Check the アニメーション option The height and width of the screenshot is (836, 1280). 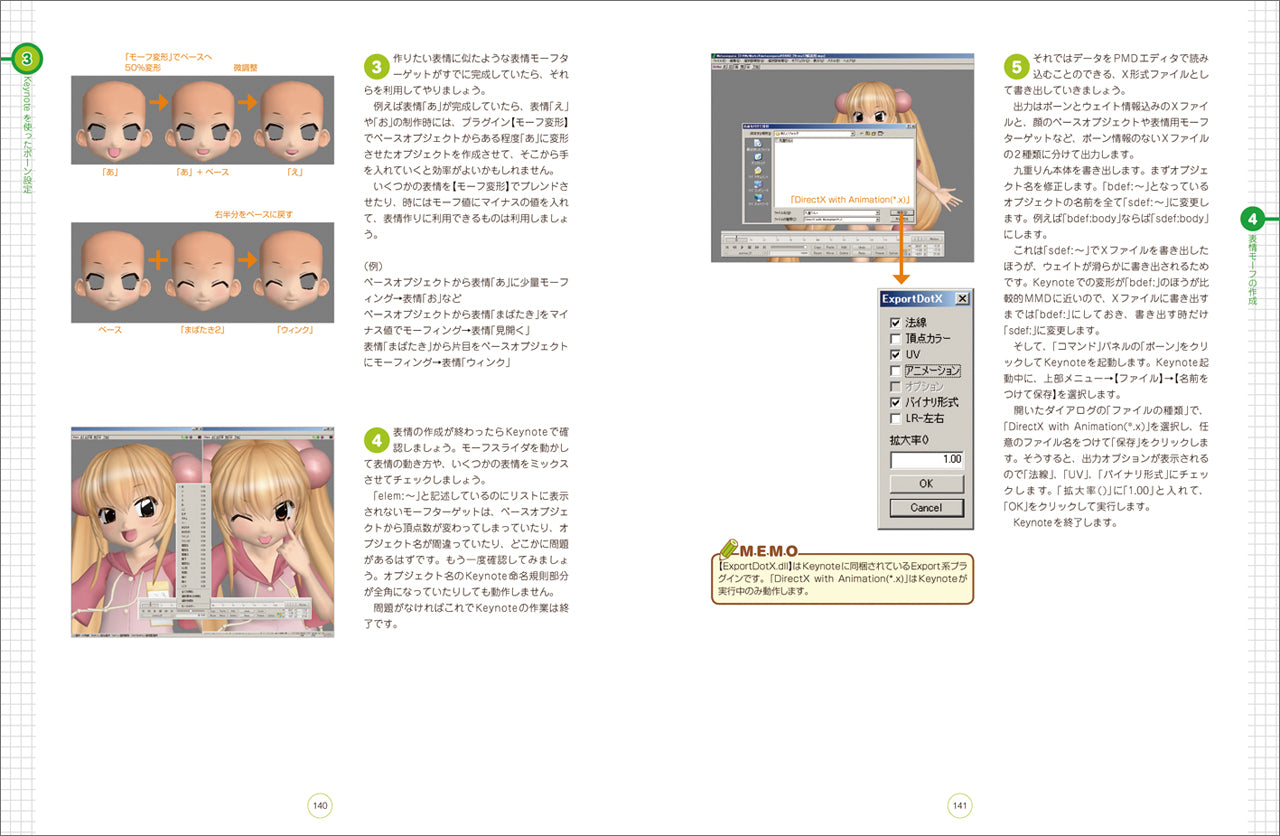tap(895, 370)
